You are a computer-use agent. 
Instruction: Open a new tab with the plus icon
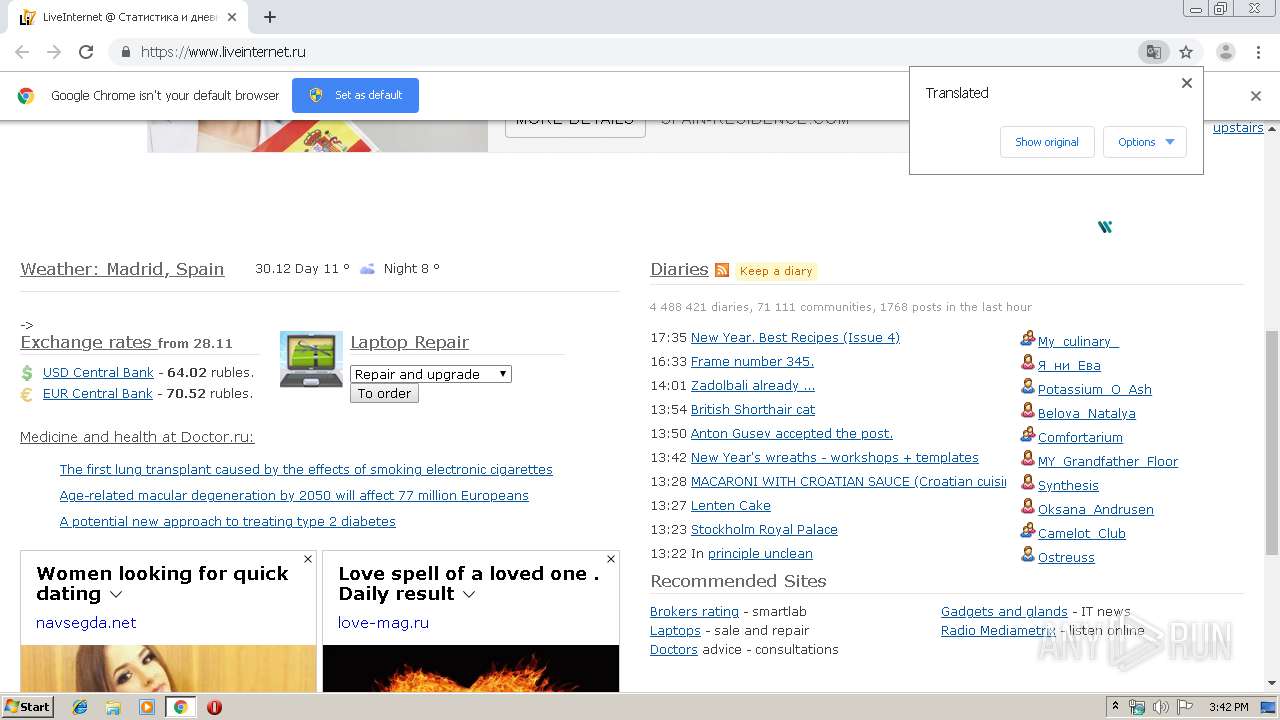[x=270, y=17]
